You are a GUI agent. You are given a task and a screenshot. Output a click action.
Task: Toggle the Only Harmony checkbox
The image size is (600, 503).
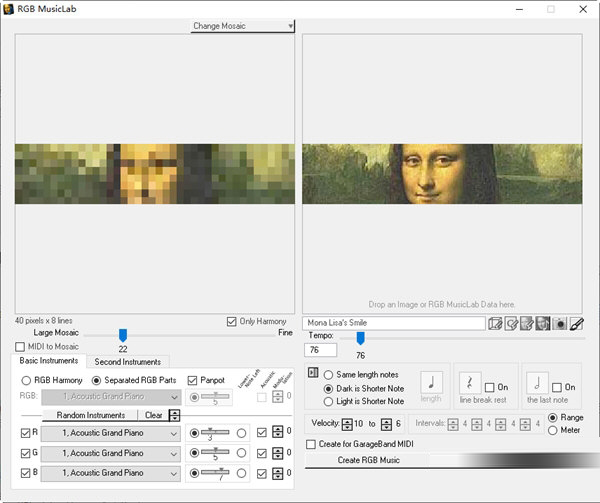233,321
